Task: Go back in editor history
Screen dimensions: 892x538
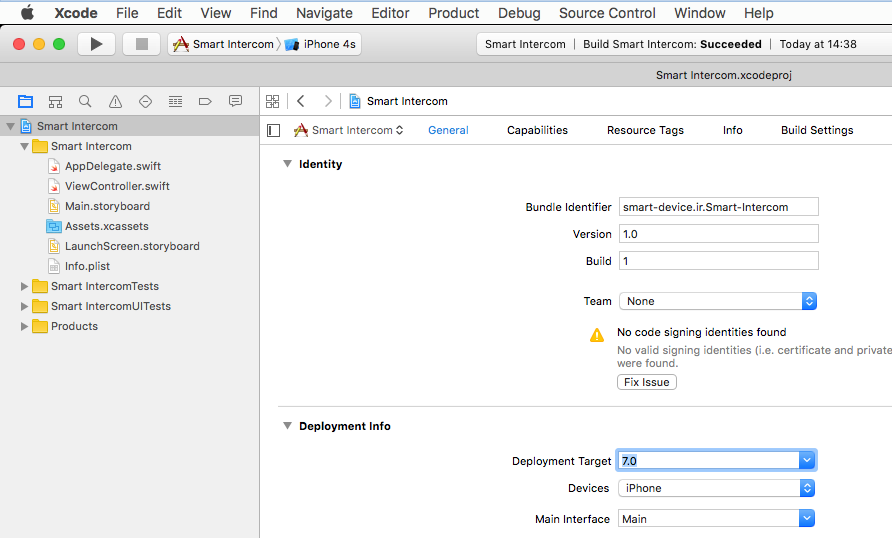Action: pyautogui.click(x=301, y=101)
